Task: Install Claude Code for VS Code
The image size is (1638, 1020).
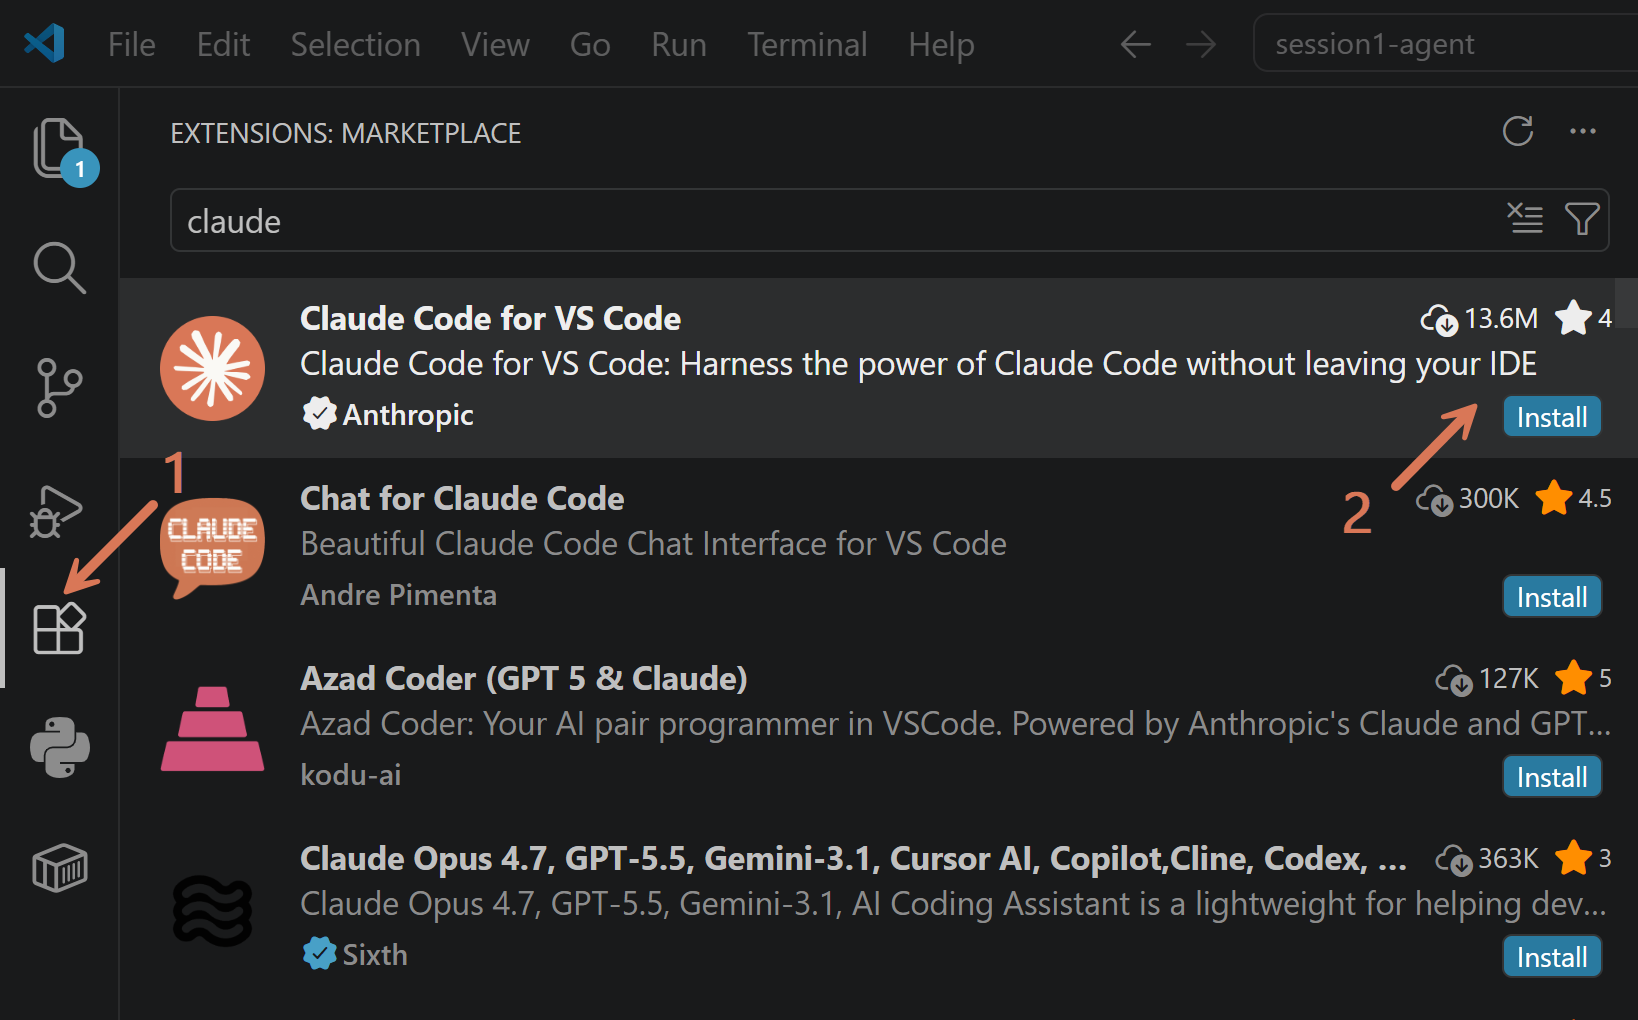Action: pyautogui.click(x=1552, y=417)
